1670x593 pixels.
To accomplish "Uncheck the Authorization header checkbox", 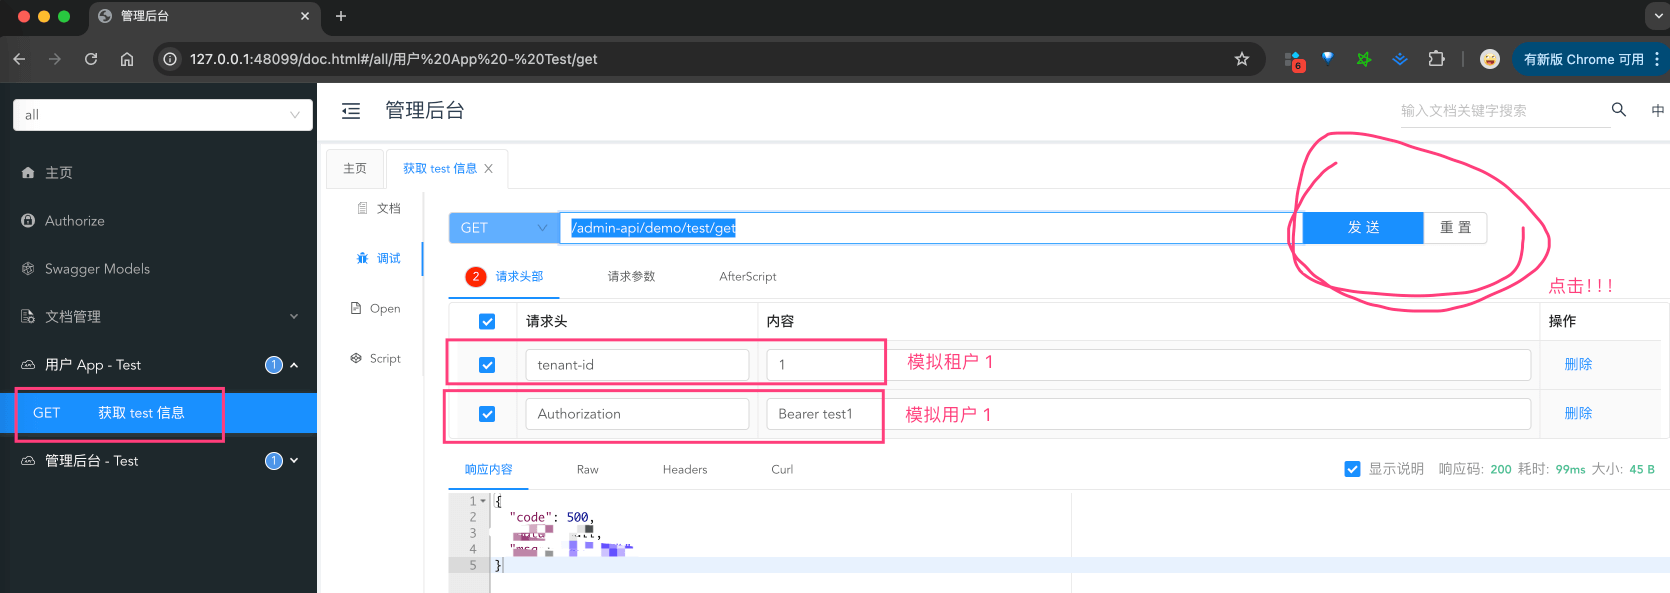I will point(487,414).
